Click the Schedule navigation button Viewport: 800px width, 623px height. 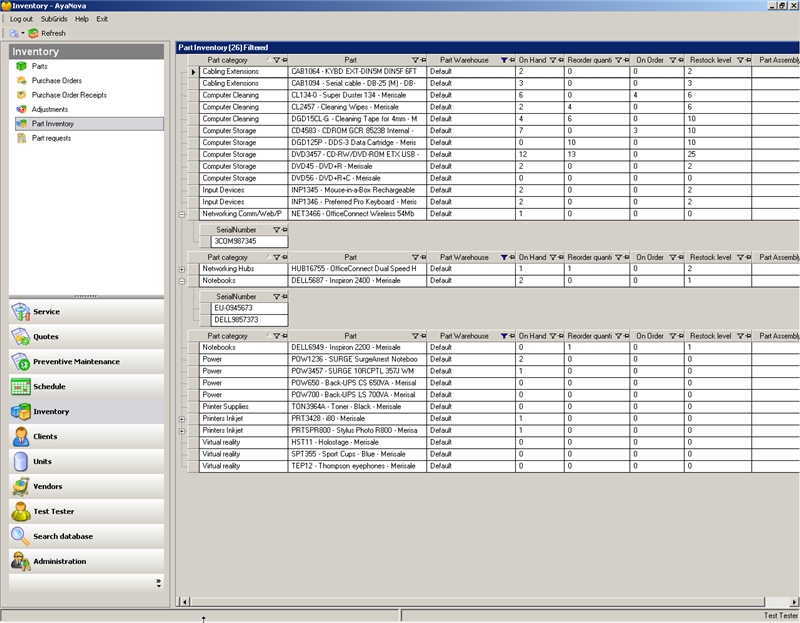coord(87,387)
